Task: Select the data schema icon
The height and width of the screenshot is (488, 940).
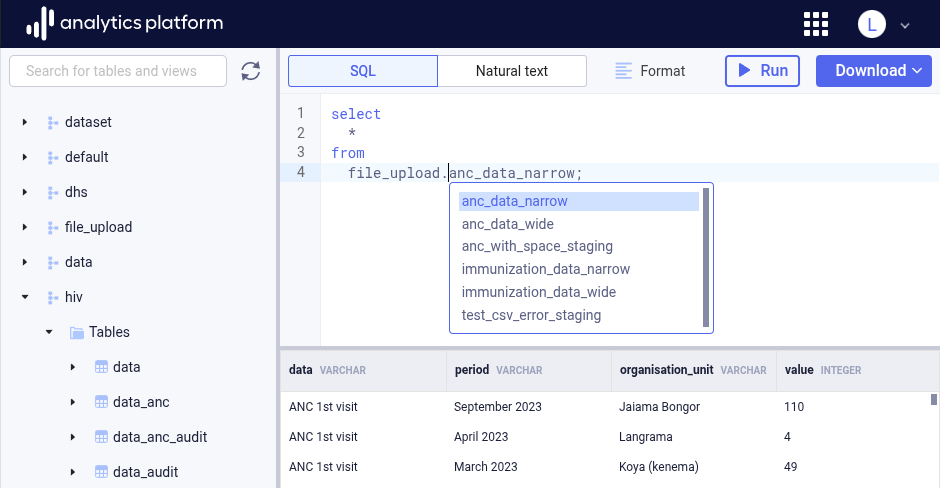Action: [53, 263]
